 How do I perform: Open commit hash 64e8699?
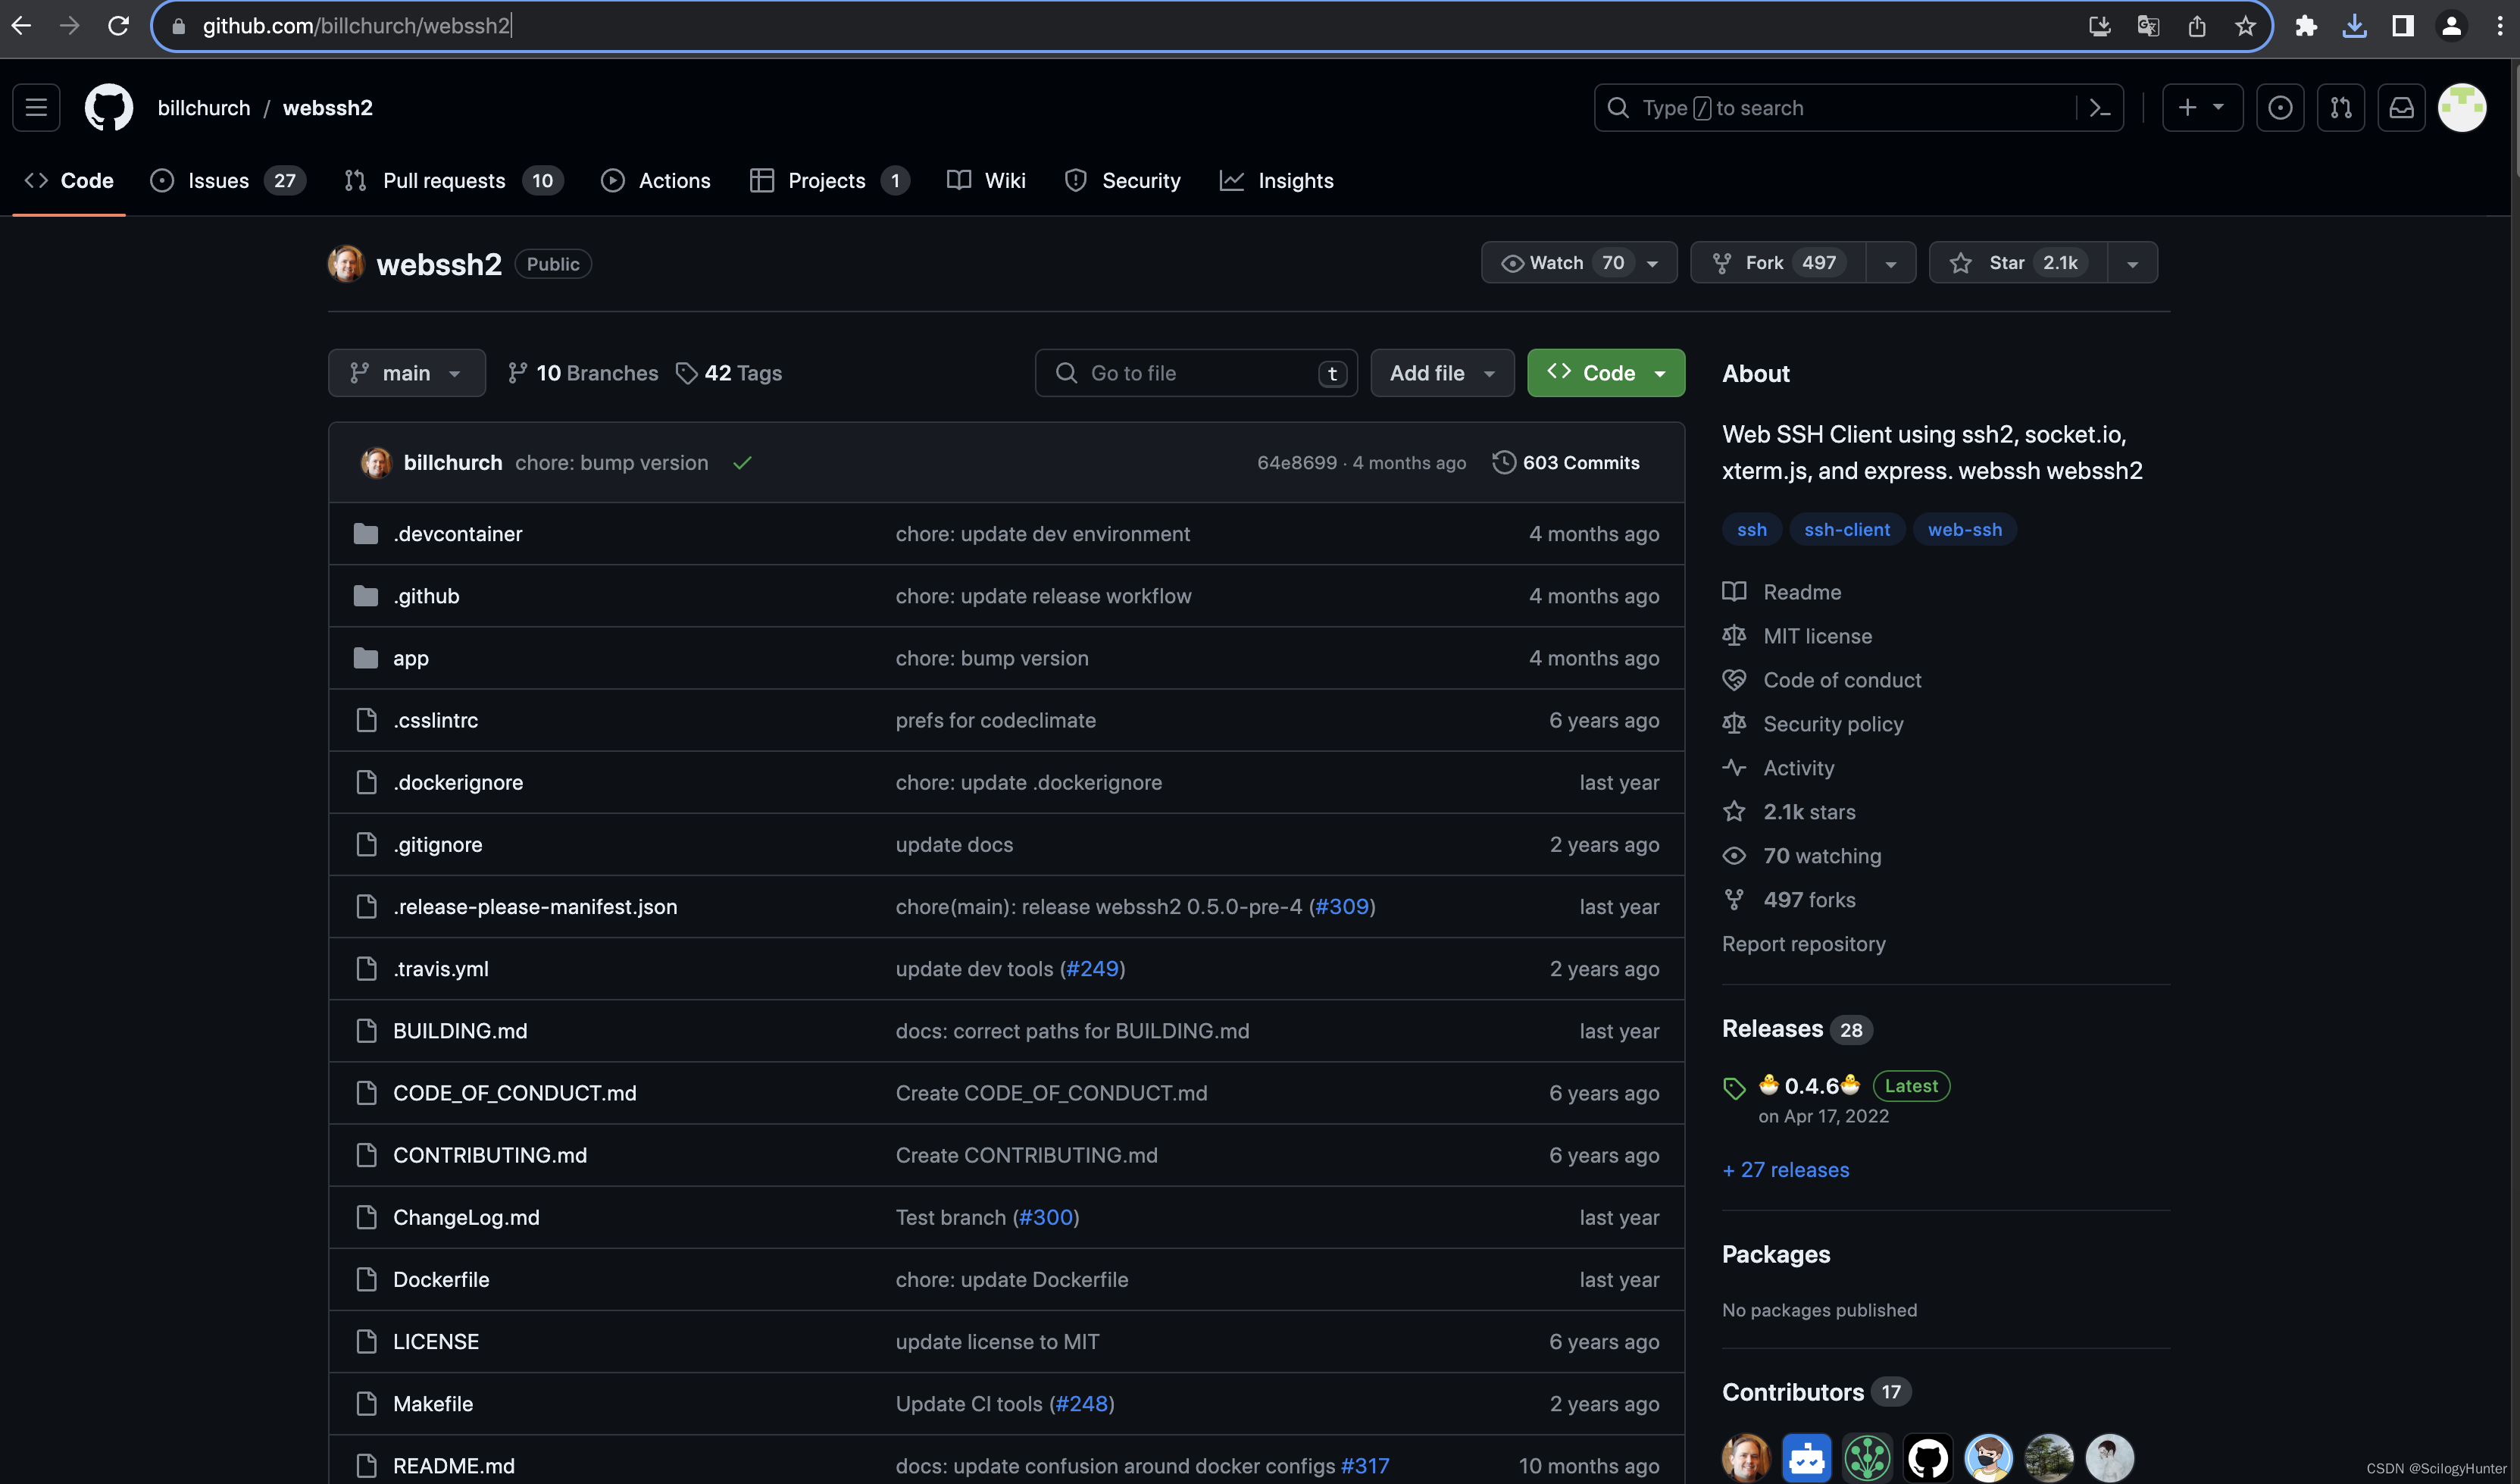(1297, 463)
